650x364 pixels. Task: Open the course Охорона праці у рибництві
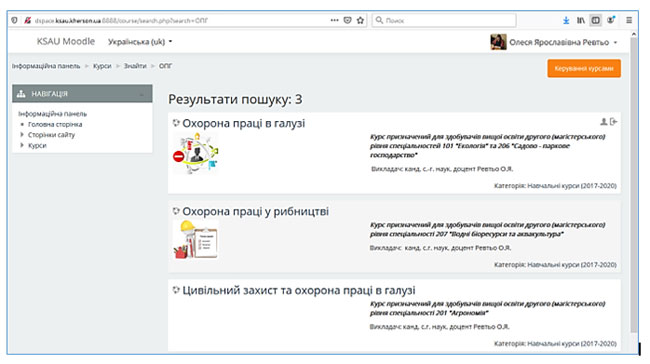(255, 211)
